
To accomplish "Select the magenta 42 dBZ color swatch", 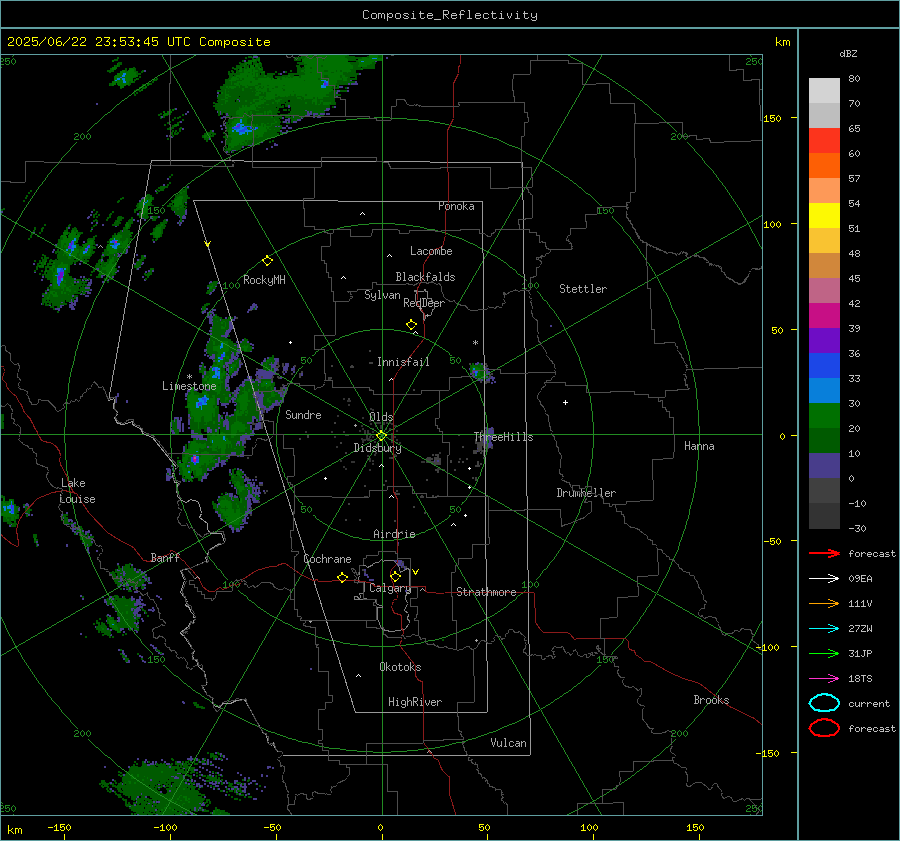I will click(x=824, y=315).
